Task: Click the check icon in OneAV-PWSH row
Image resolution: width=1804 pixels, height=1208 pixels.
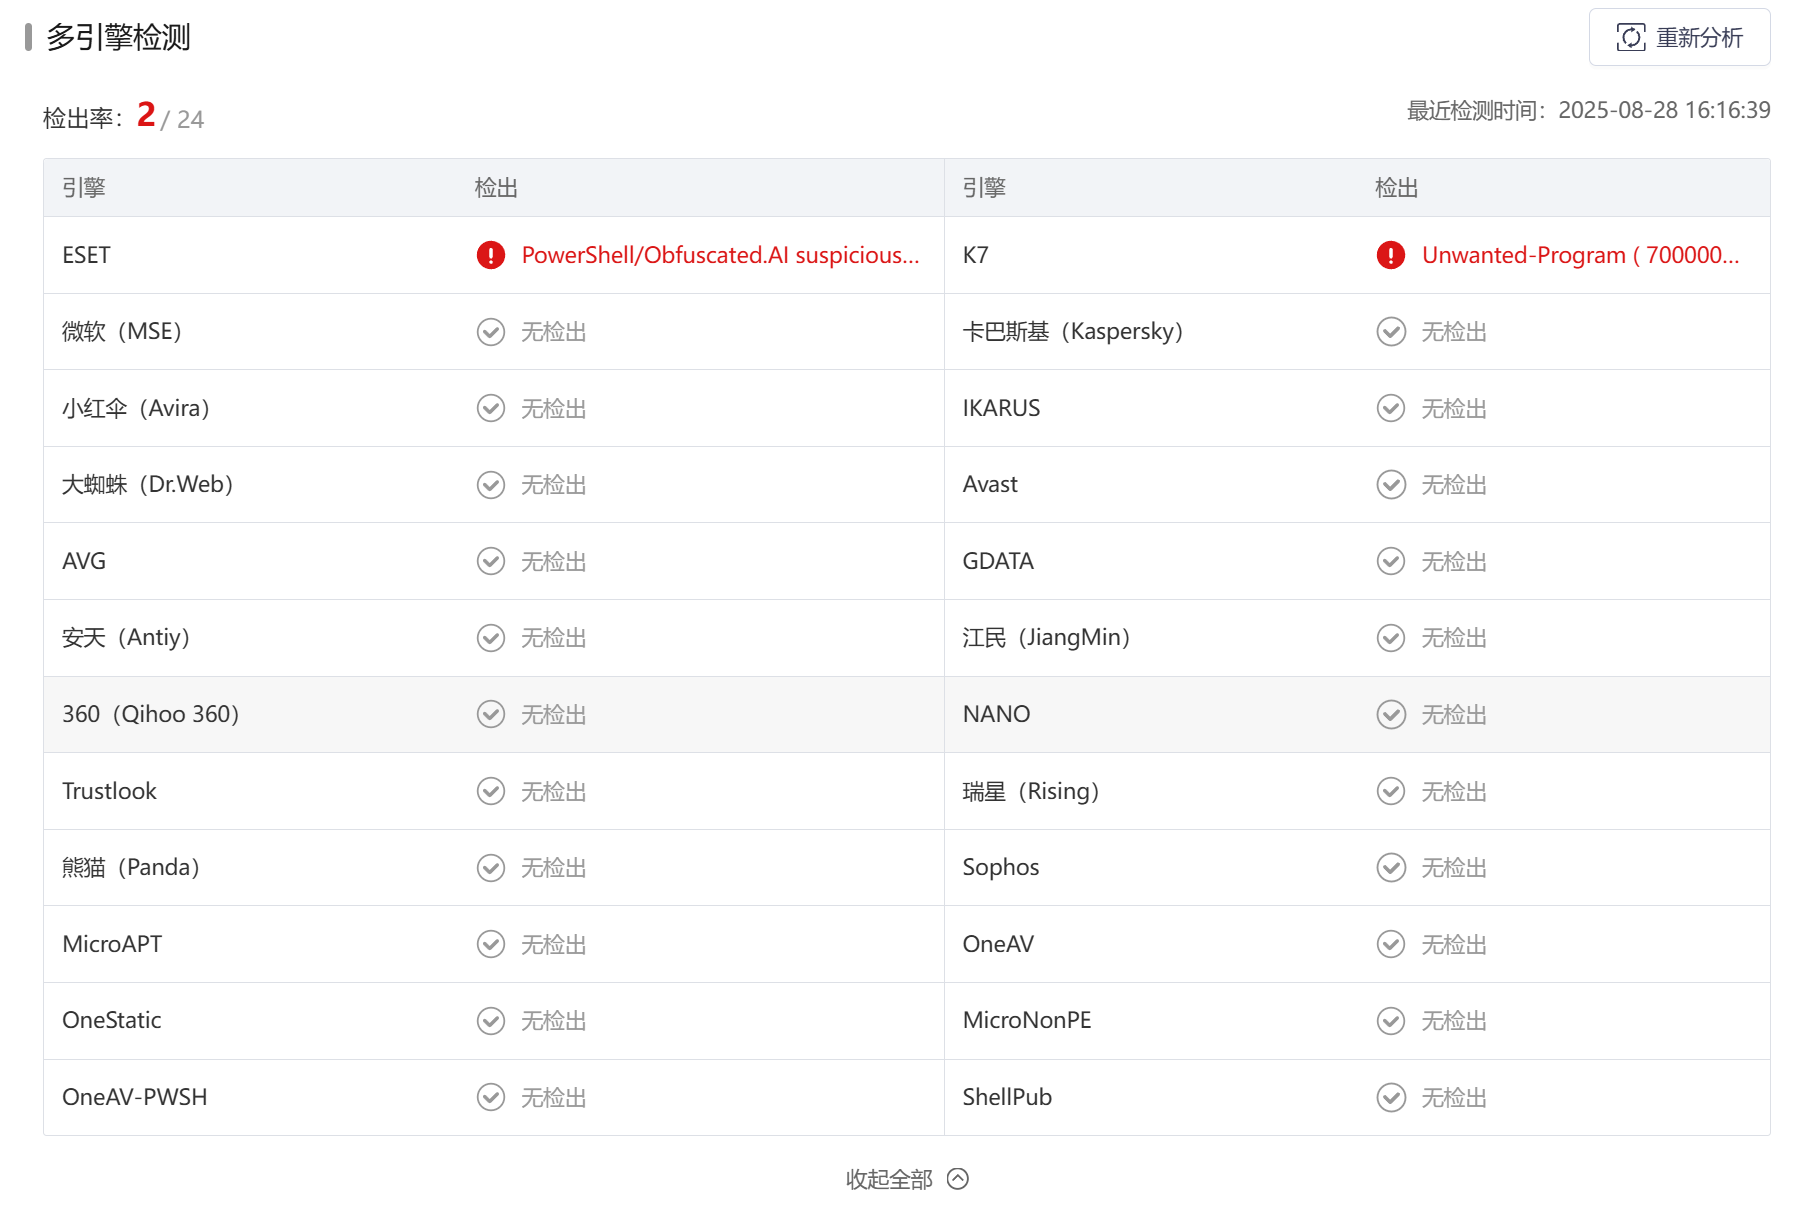Action: point(491,1097)
